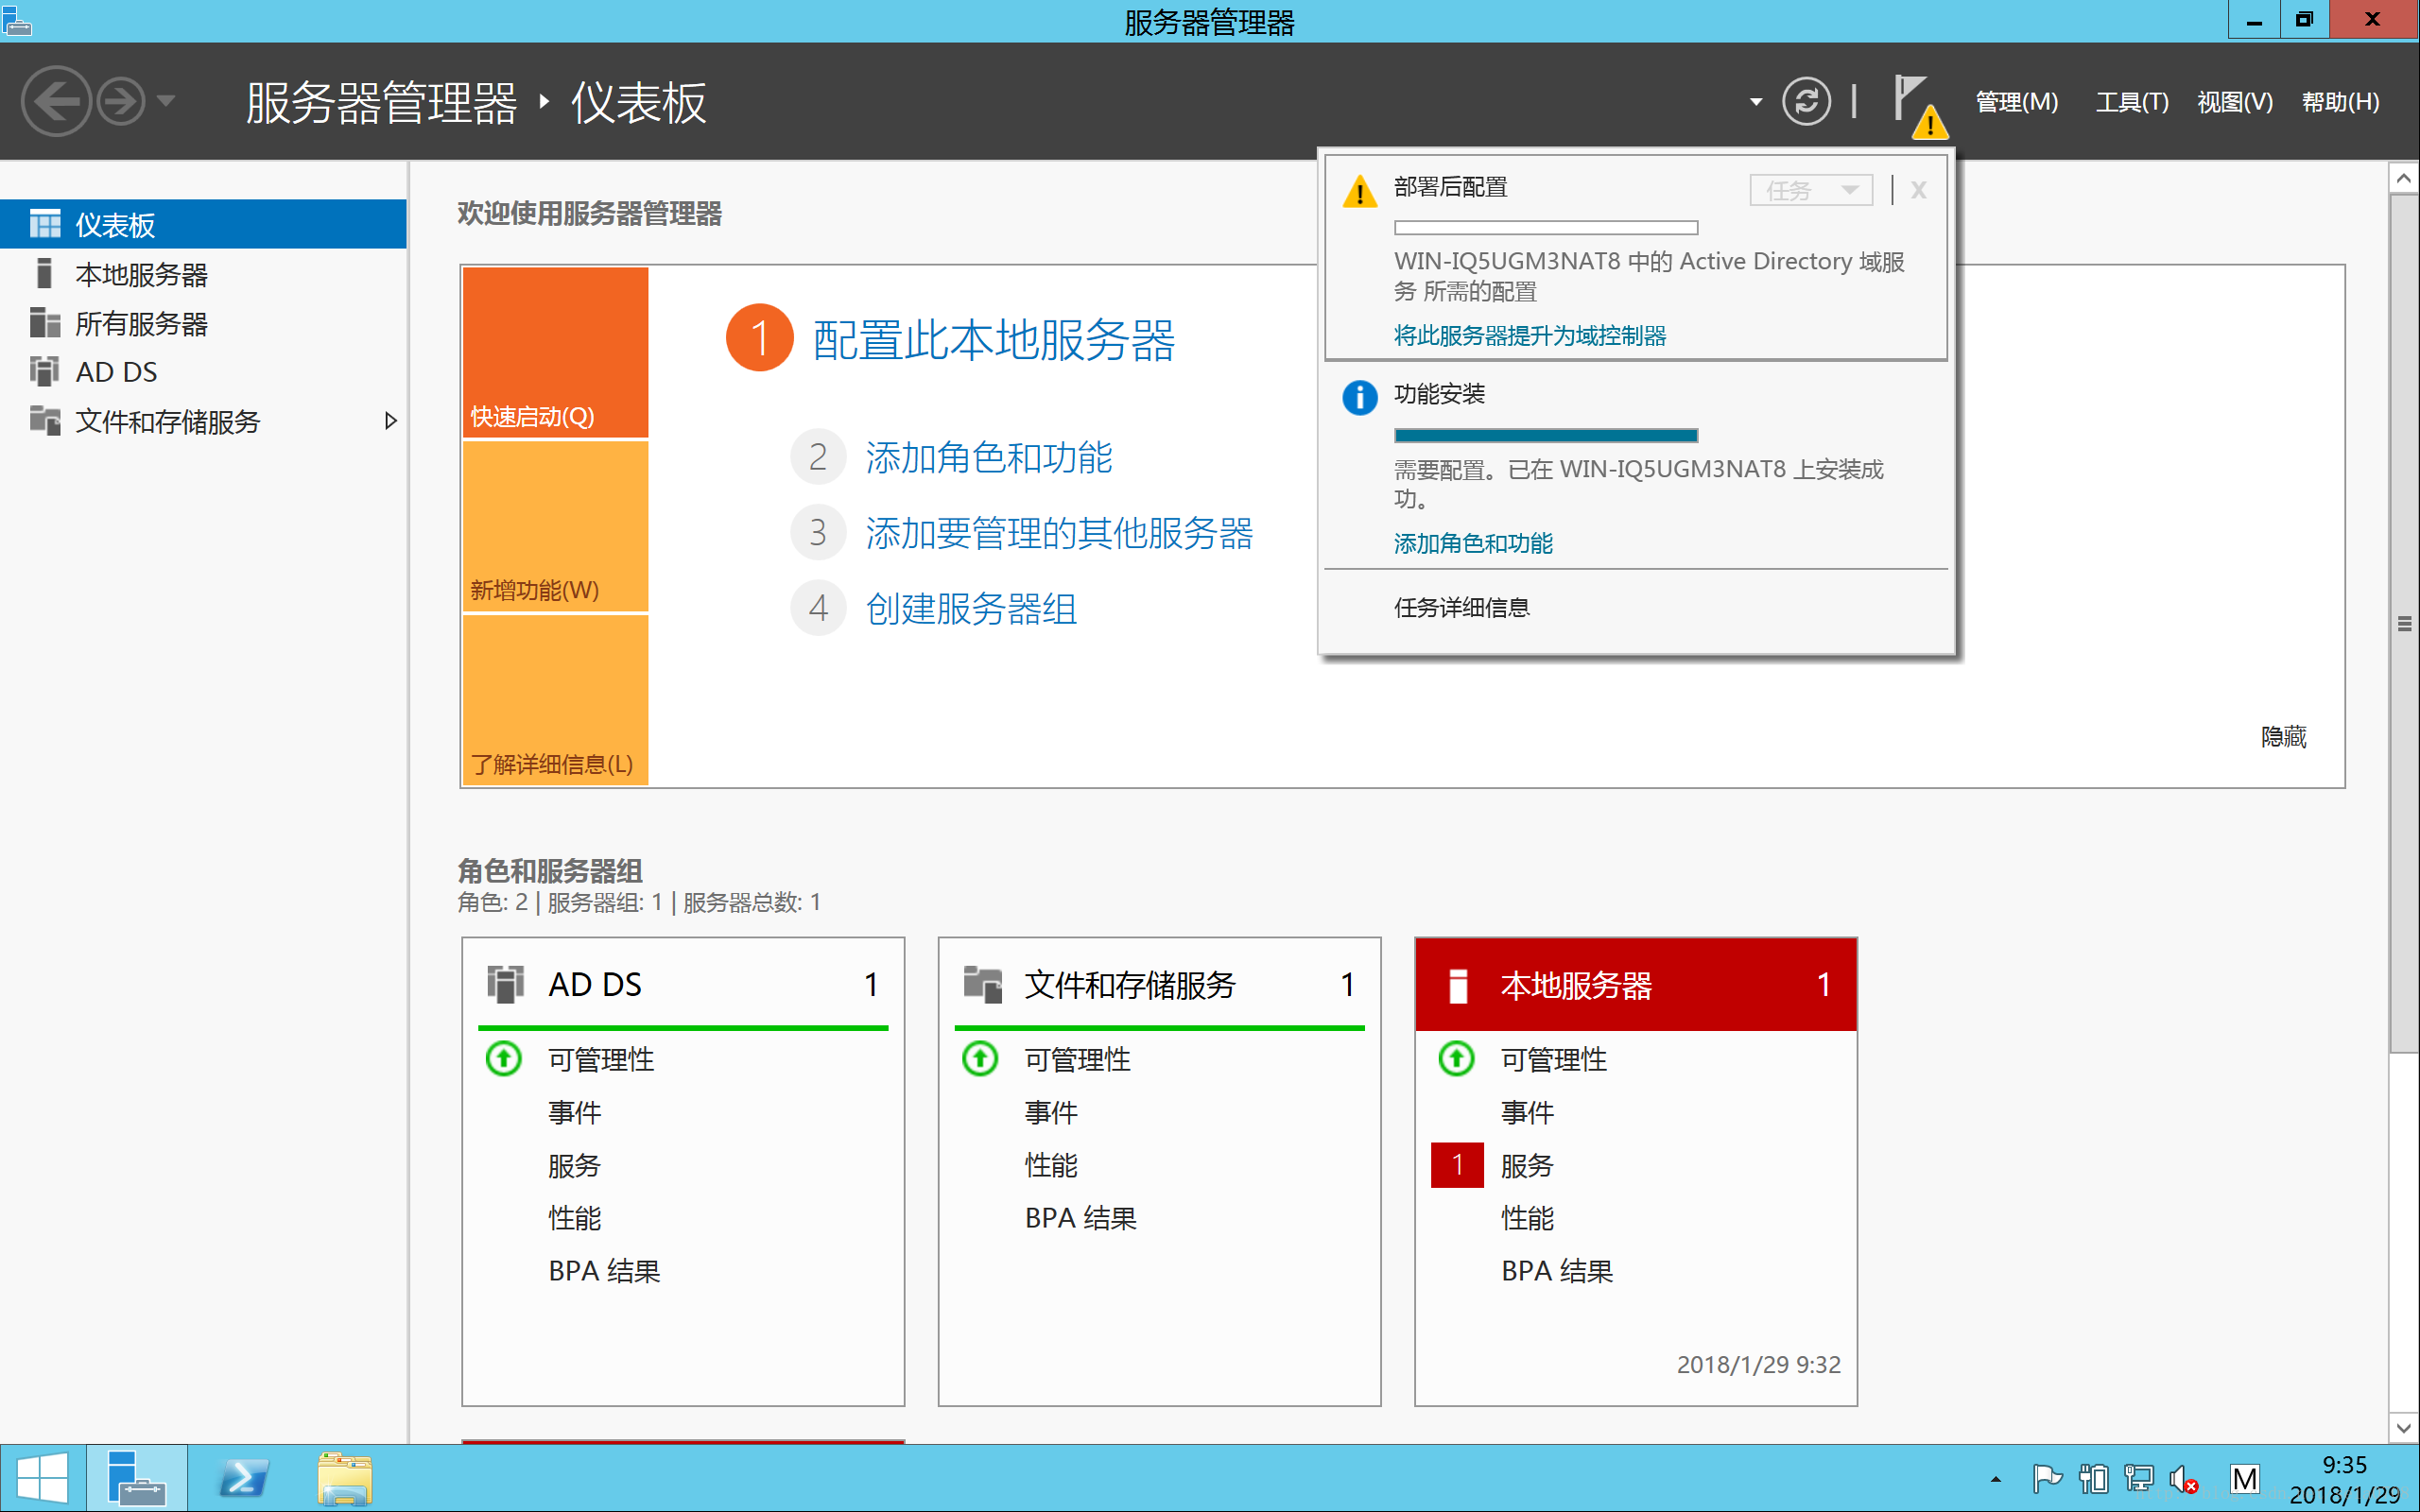
Task: Click 配置此本地服务器 link
Action: click(994, 340)
